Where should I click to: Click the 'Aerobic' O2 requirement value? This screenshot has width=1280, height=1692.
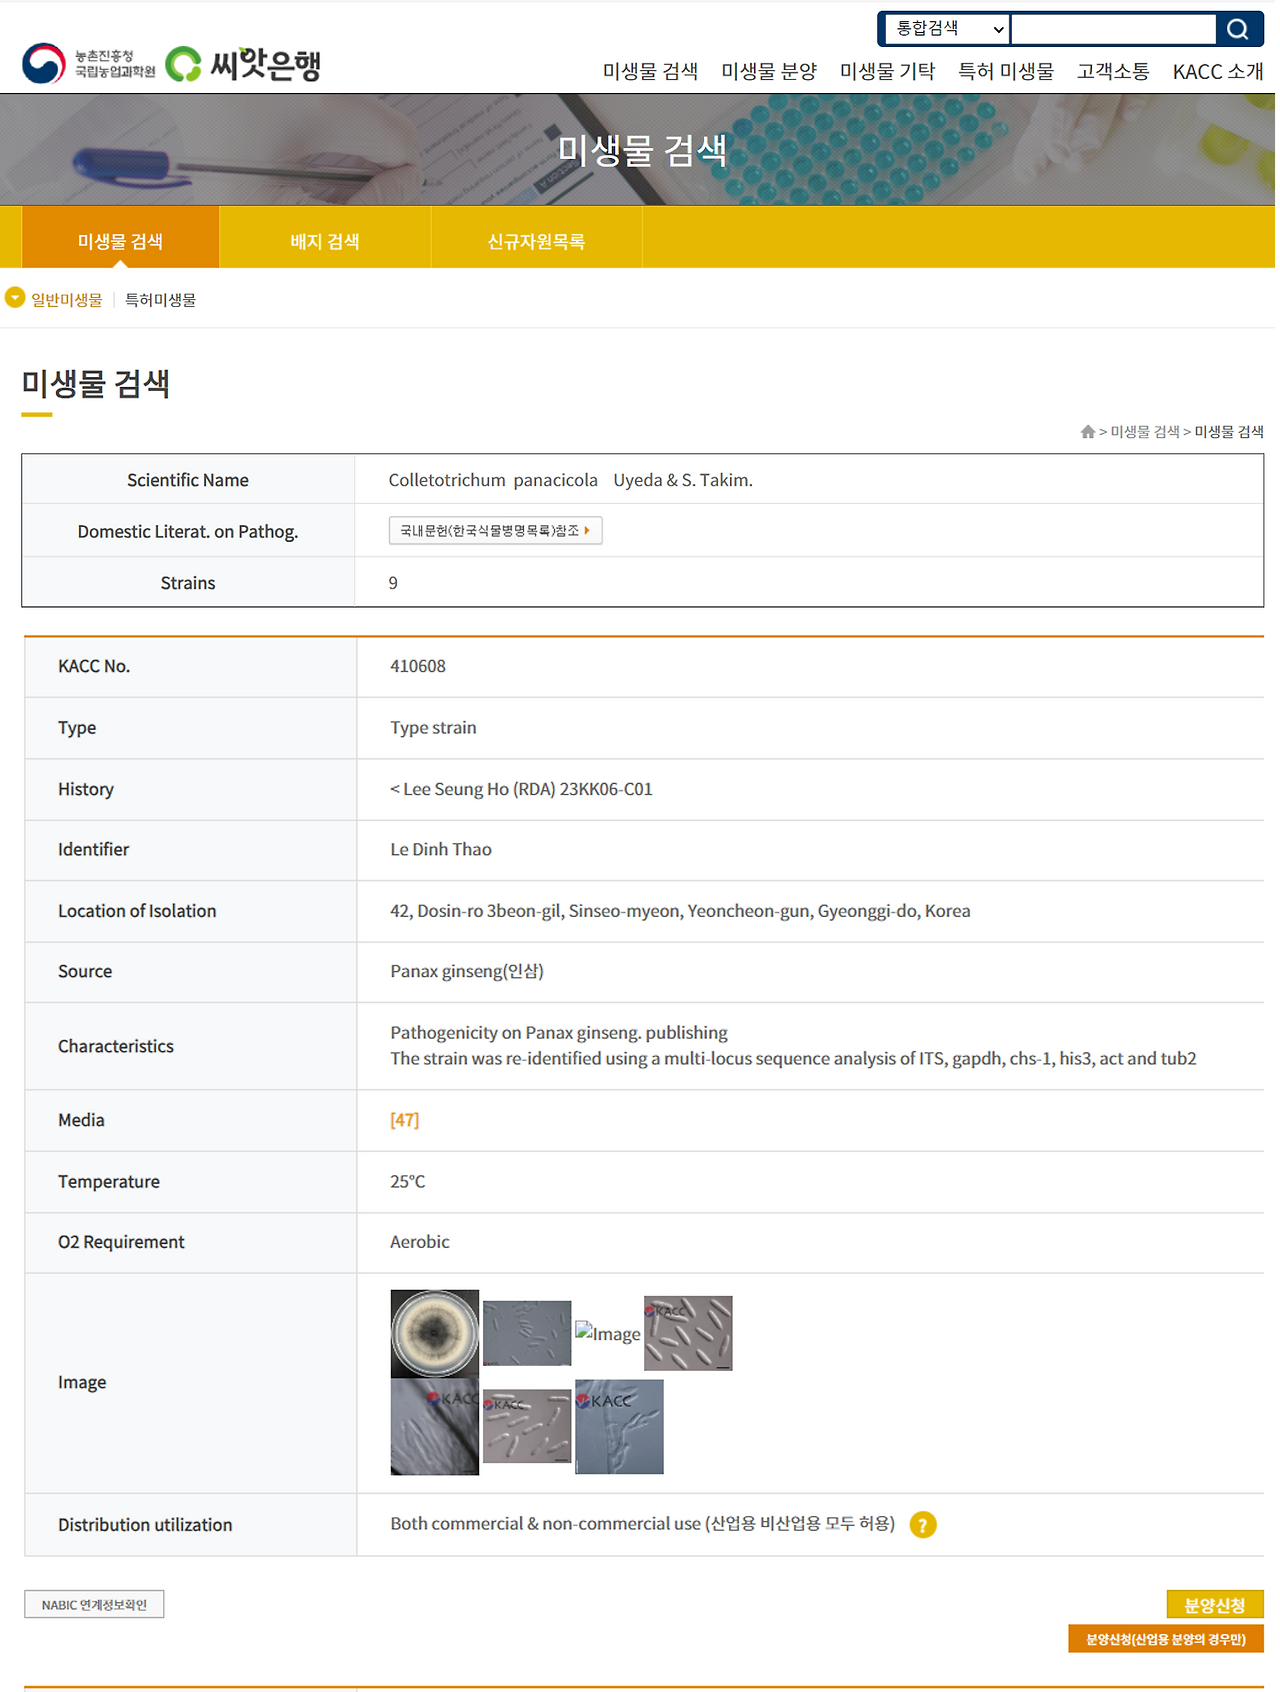pos(420,1242)
